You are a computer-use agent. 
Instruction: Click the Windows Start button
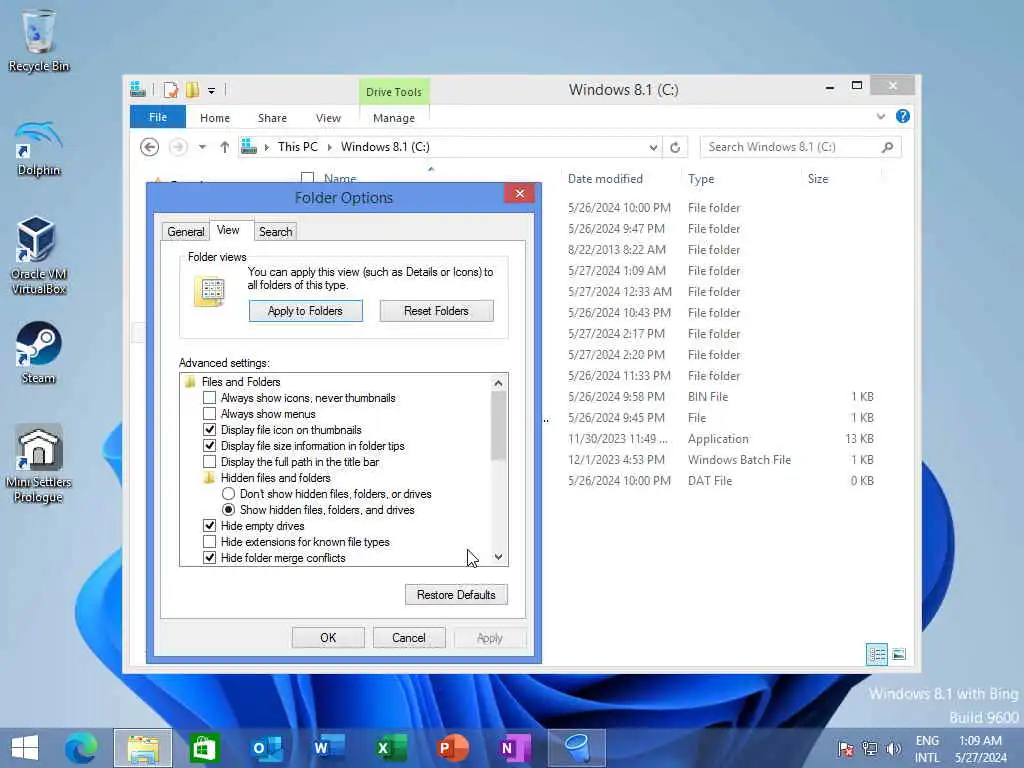(25, 748)
